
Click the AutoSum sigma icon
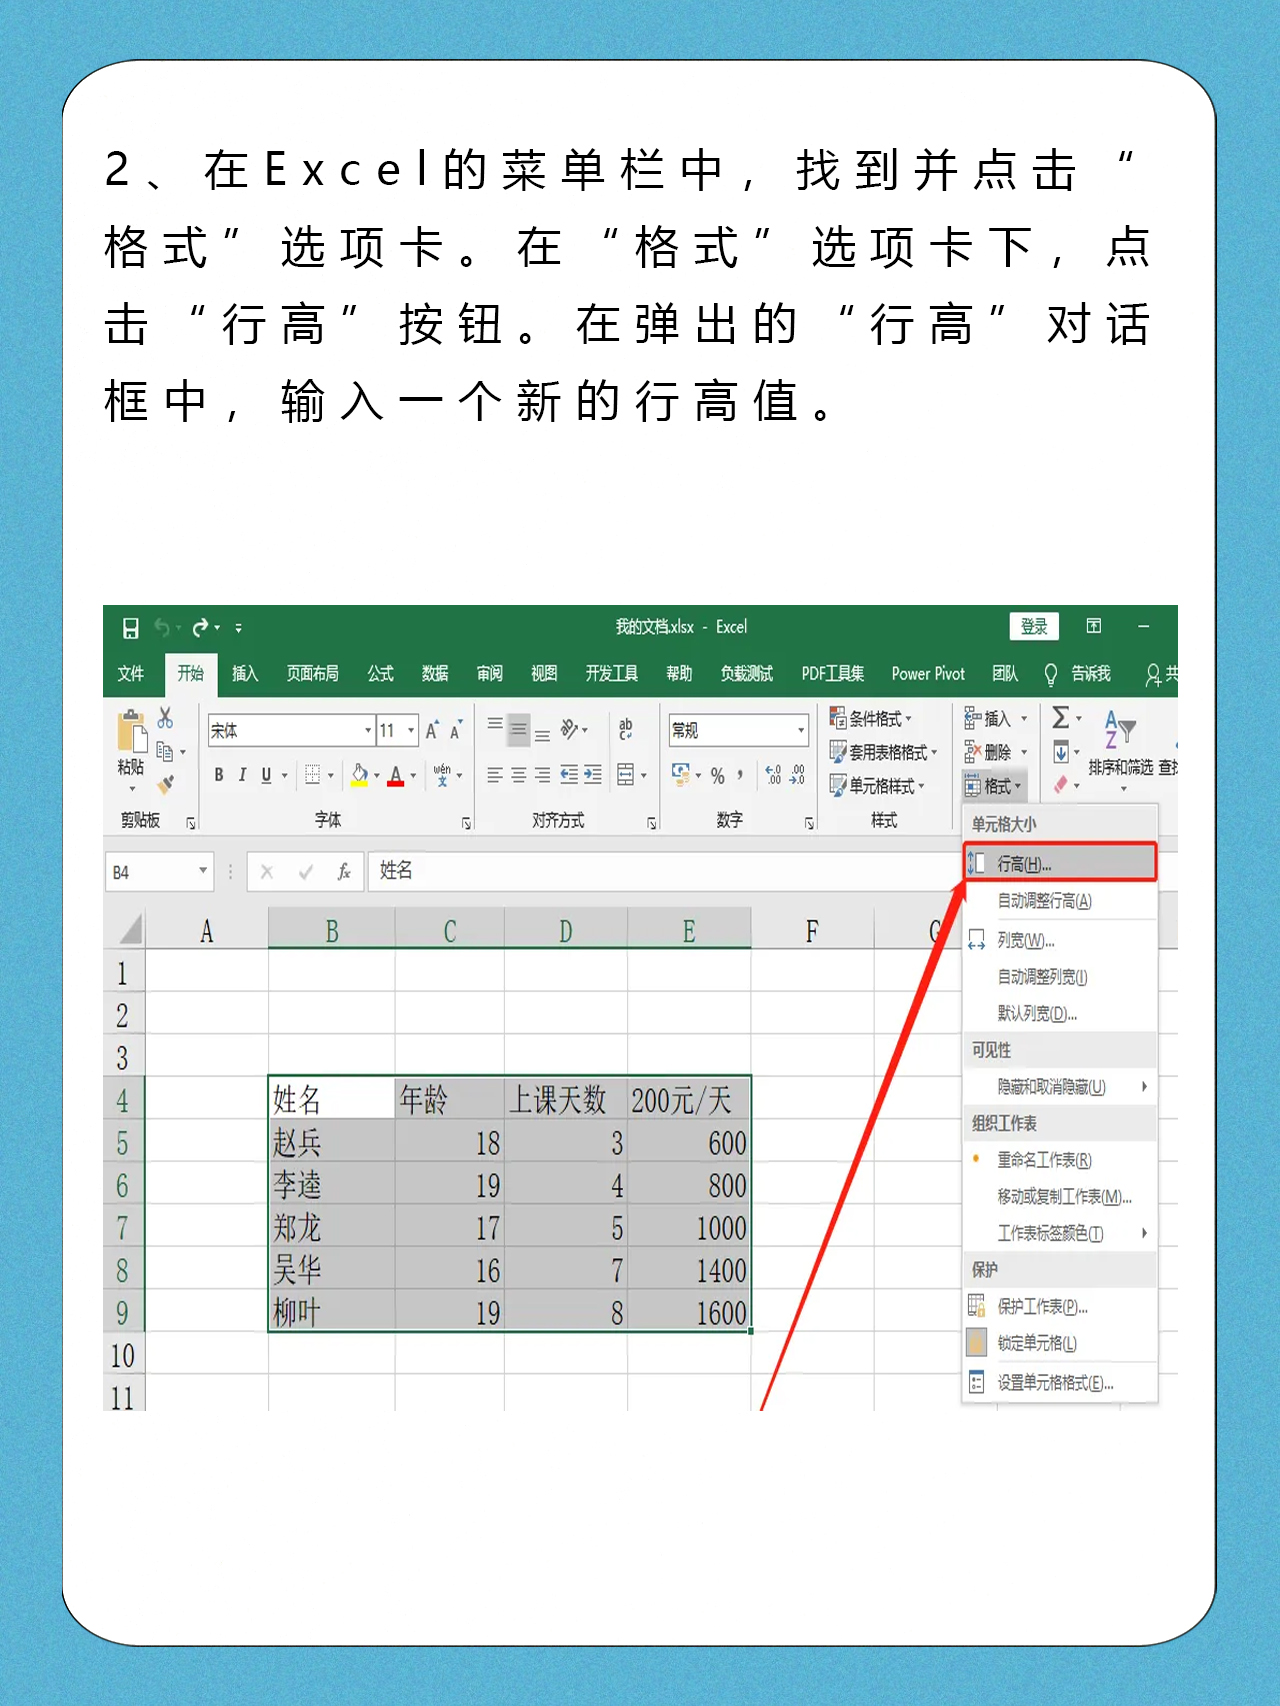[1061, 718]
